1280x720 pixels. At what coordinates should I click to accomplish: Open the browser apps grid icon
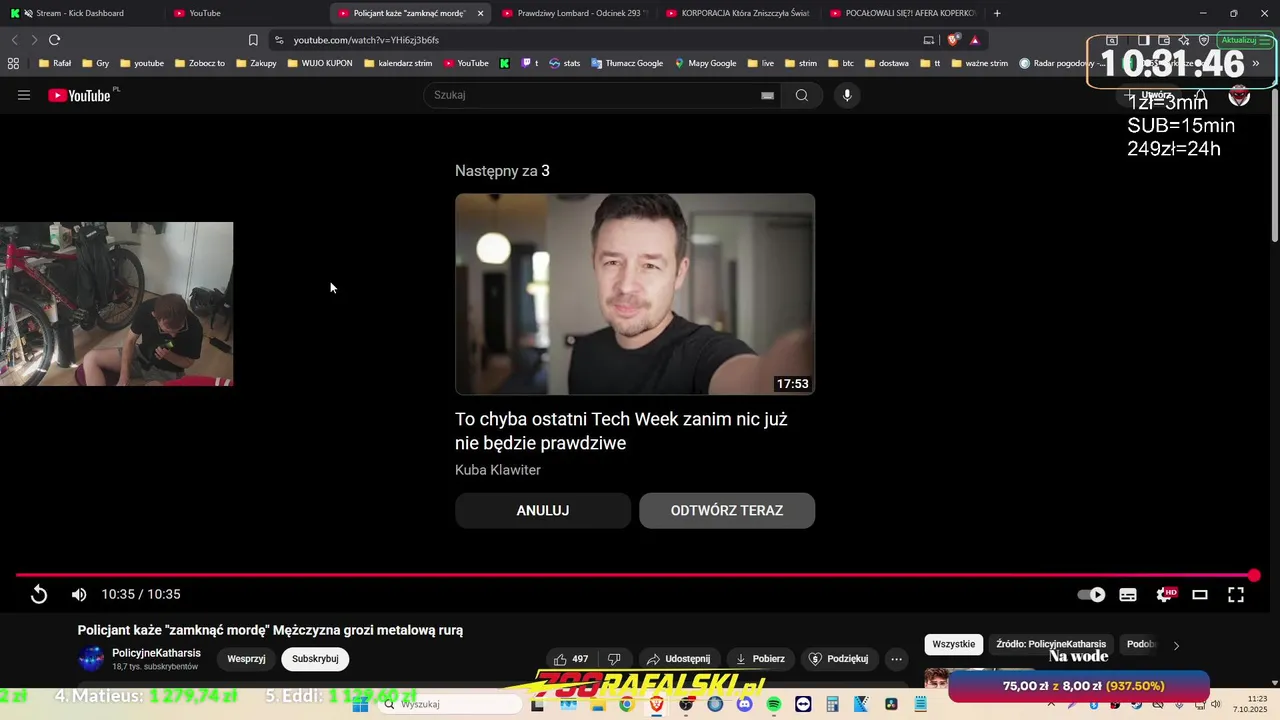(x=13, y=63)
